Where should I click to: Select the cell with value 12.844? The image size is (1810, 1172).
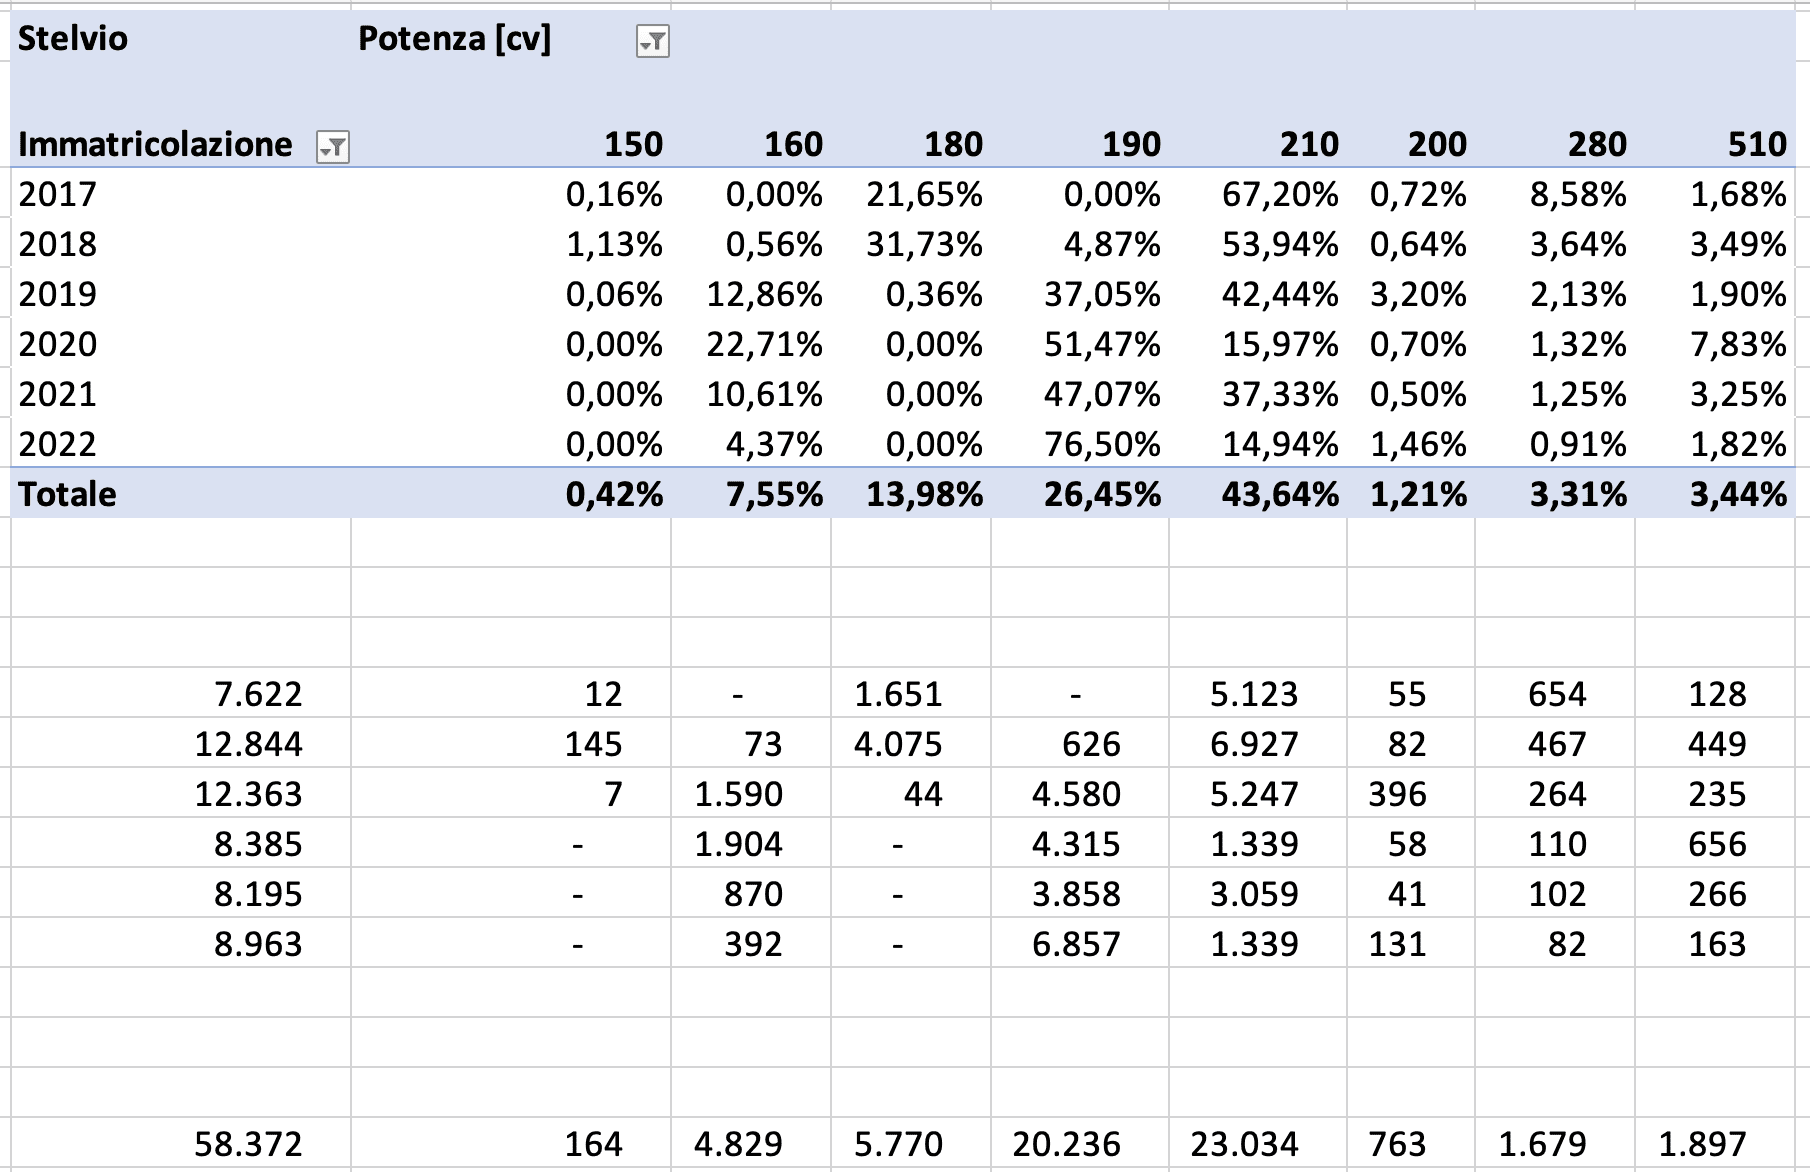[247, 743]
